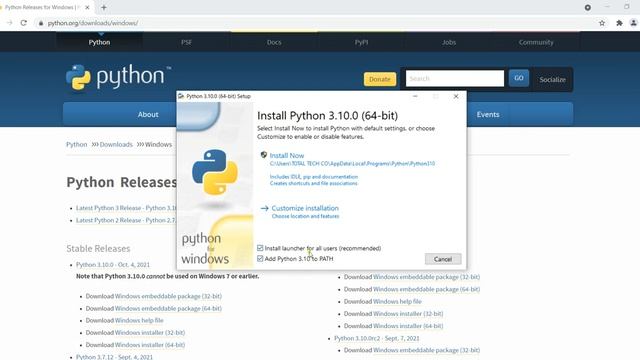This screenshot has height=360, width=640.
Task: Open the PyPI top navigation tab
Action: point(361,42)
